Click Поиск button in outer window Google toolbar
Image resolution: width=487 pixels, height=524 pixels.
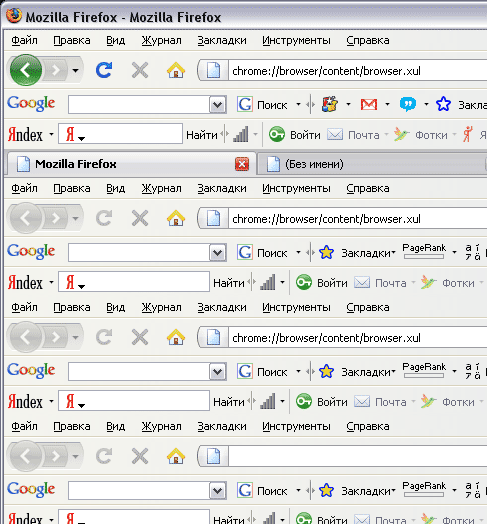(263, 105)
